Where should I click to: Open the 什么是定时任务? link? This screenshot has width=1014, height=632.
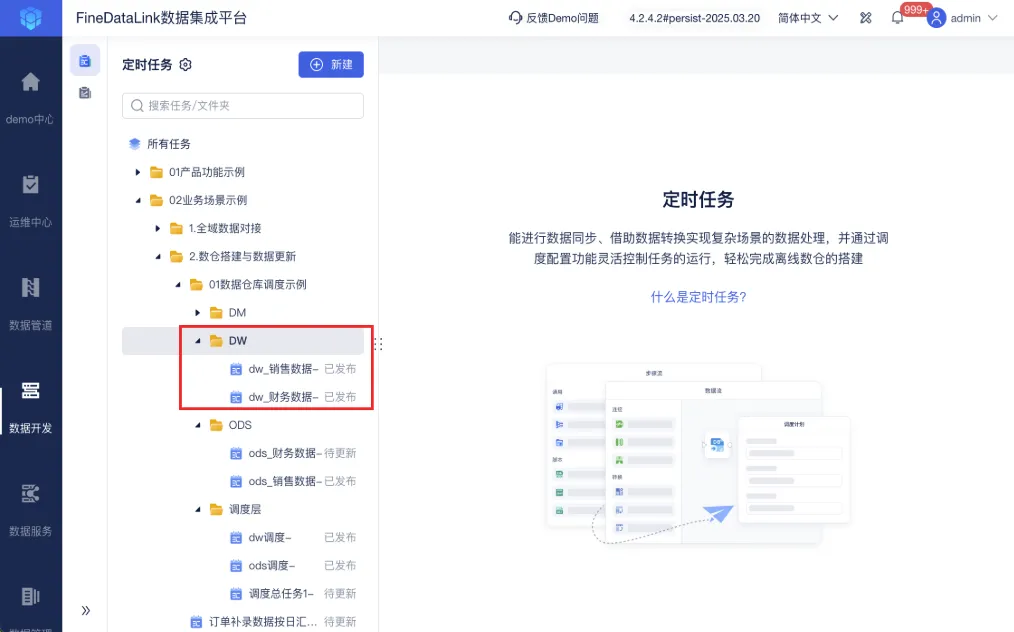coord(698,297)
